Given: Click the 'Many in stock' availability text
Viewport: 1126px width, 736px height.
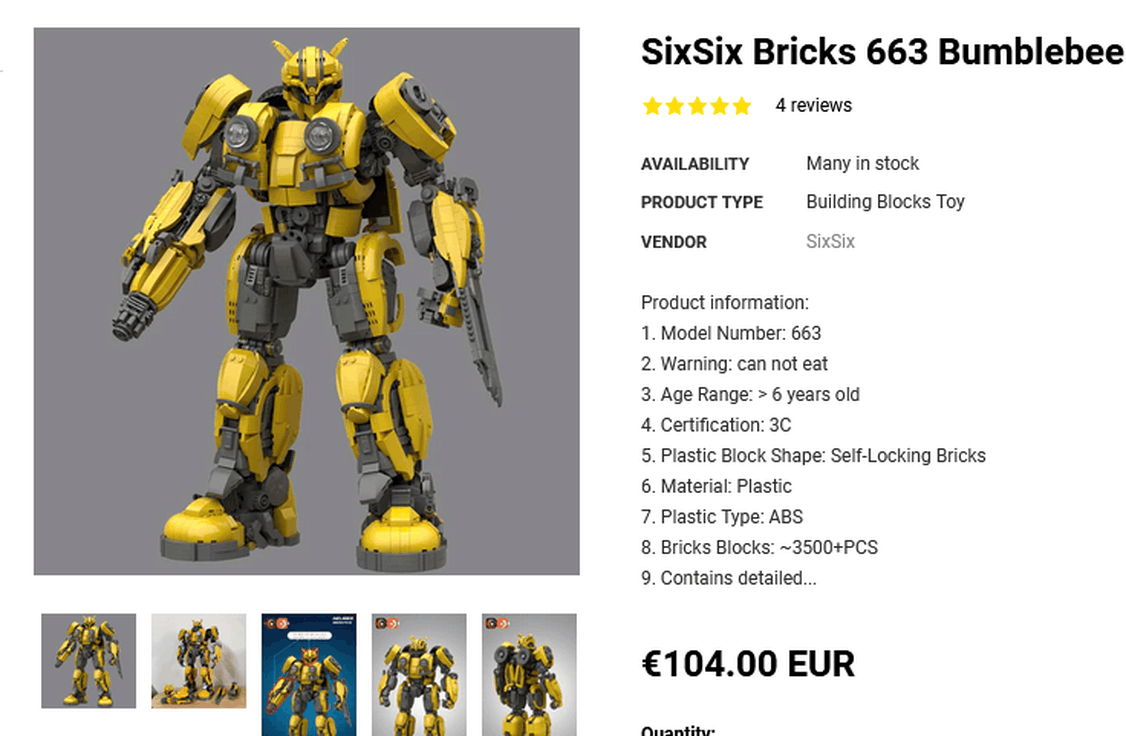Looking at the screenshot, I should [862, 163].
